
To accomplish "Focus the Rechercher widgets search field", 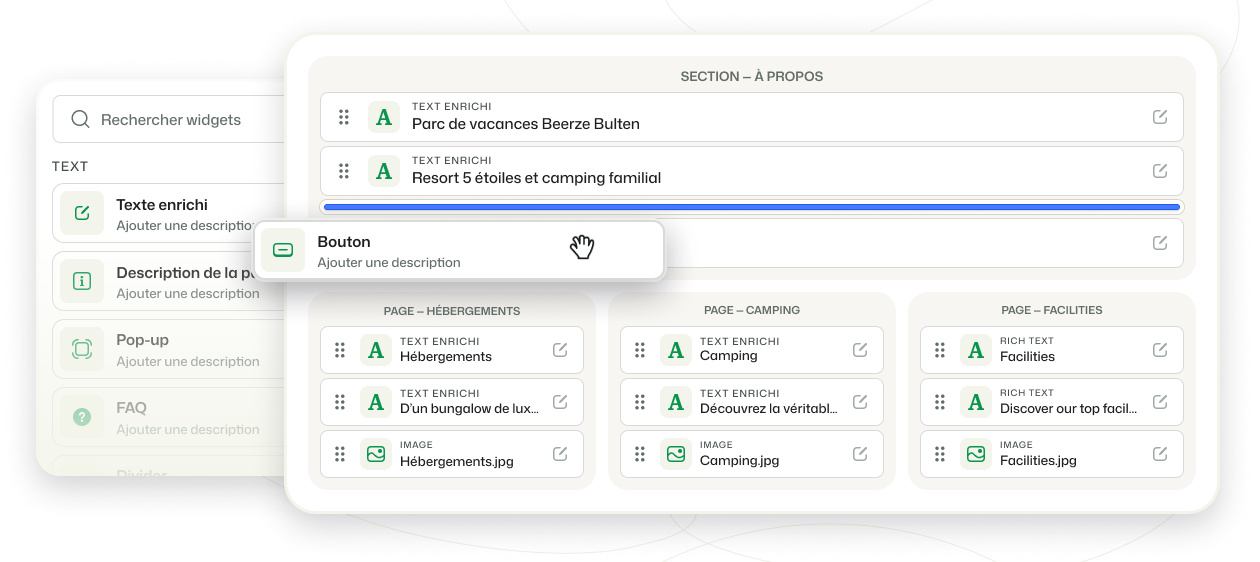I will pos(170,120).
